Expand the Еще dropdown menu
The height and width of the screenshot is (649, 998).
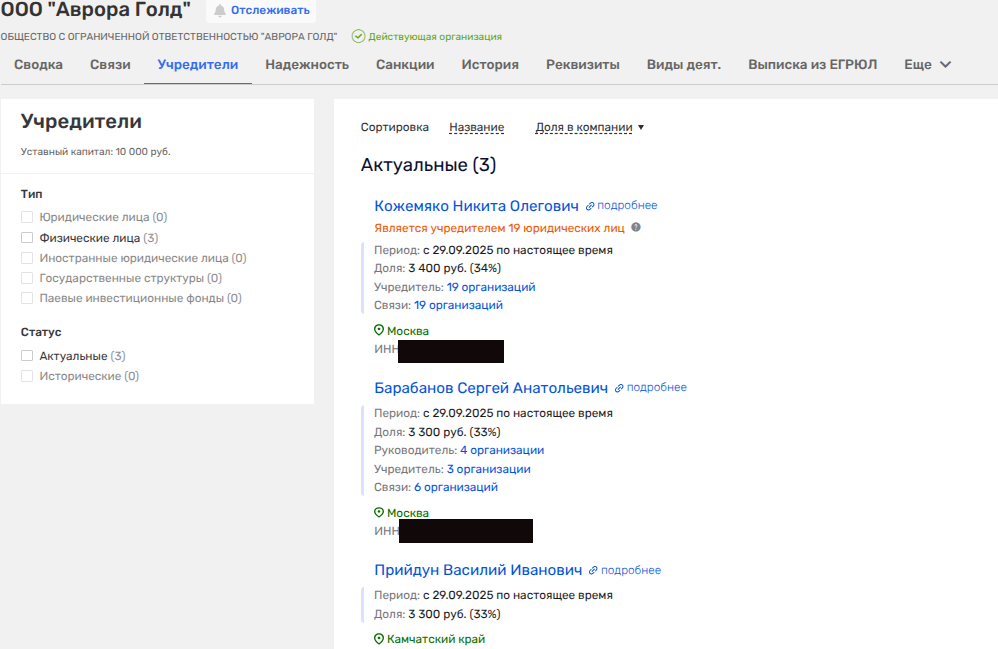point(927,65)
